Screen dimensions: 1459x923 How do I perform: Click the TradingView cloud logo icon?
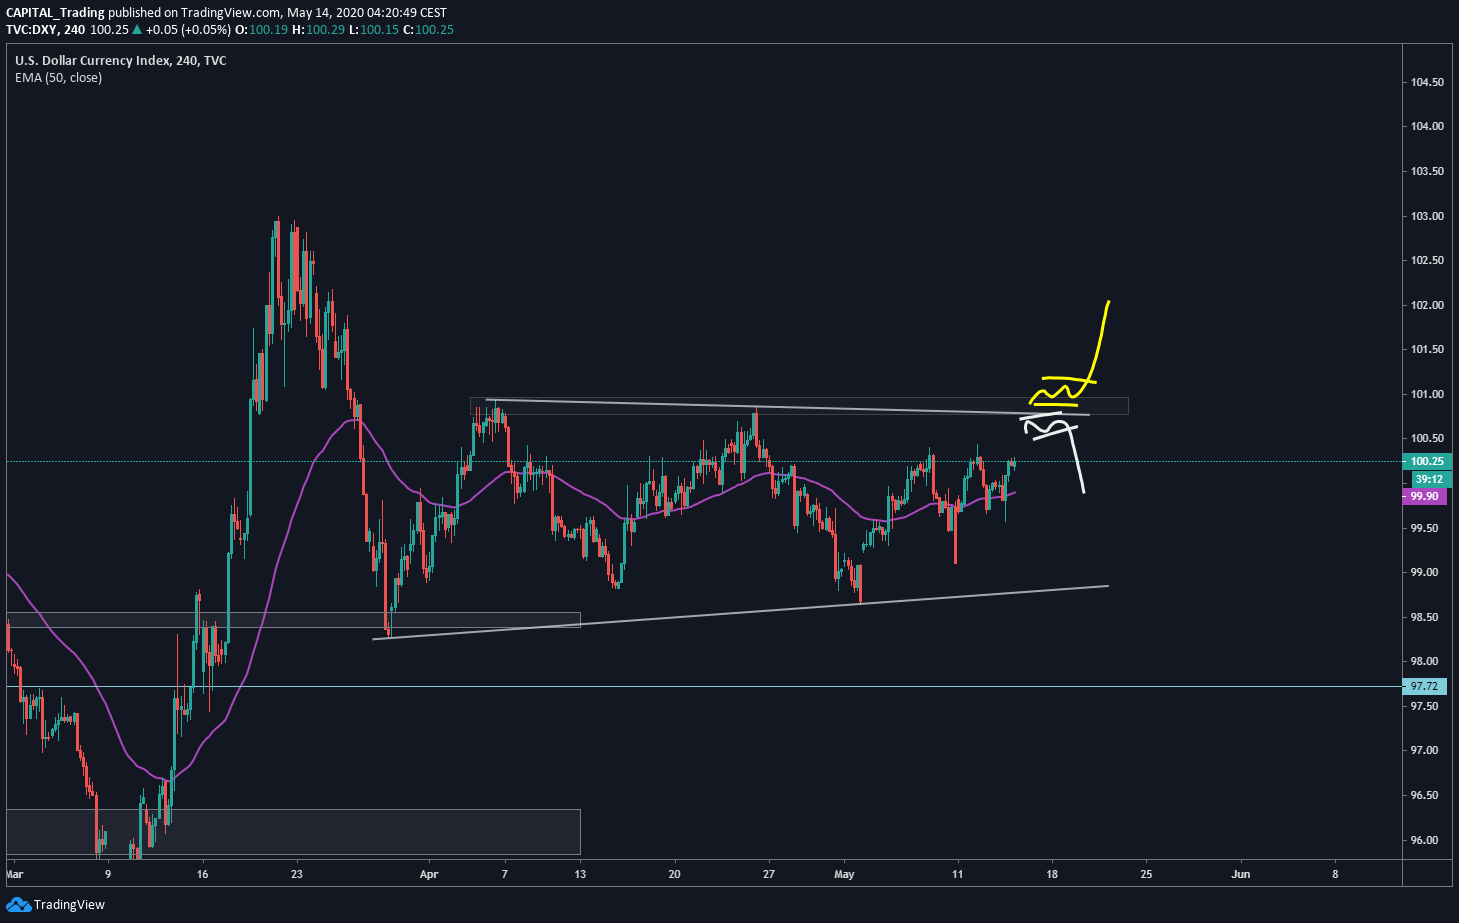[x=18, y=904]
